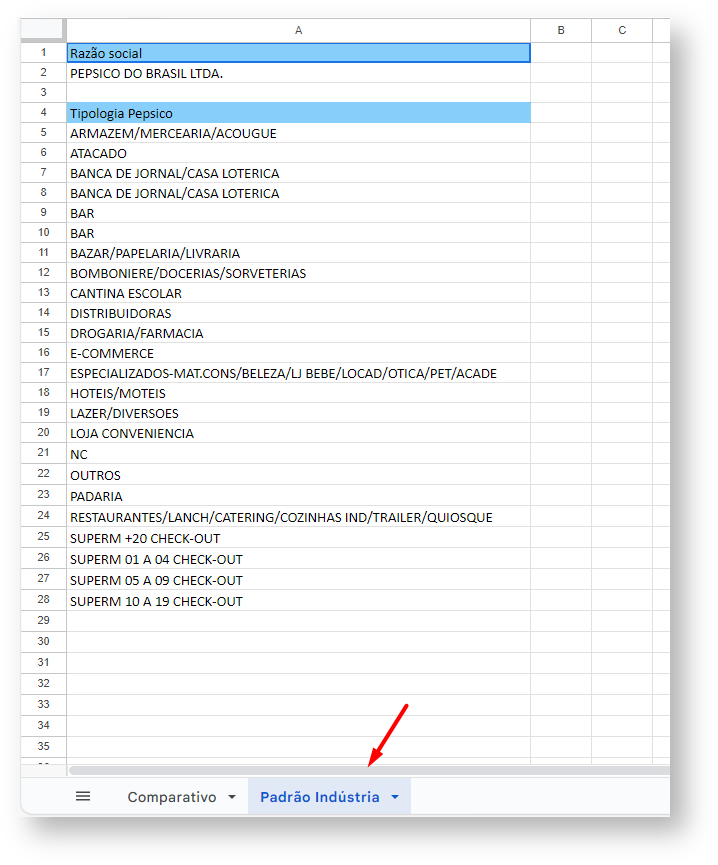Select the 'HOTEIS/MOTEIS' cell

point(298,393)
